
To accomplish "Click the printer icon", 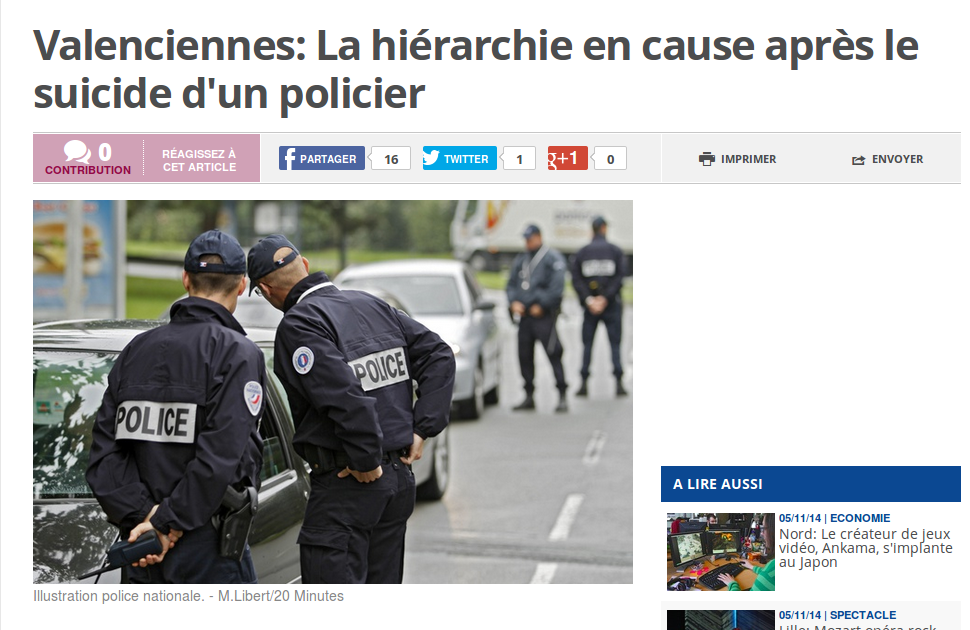I will coord(706,159).
